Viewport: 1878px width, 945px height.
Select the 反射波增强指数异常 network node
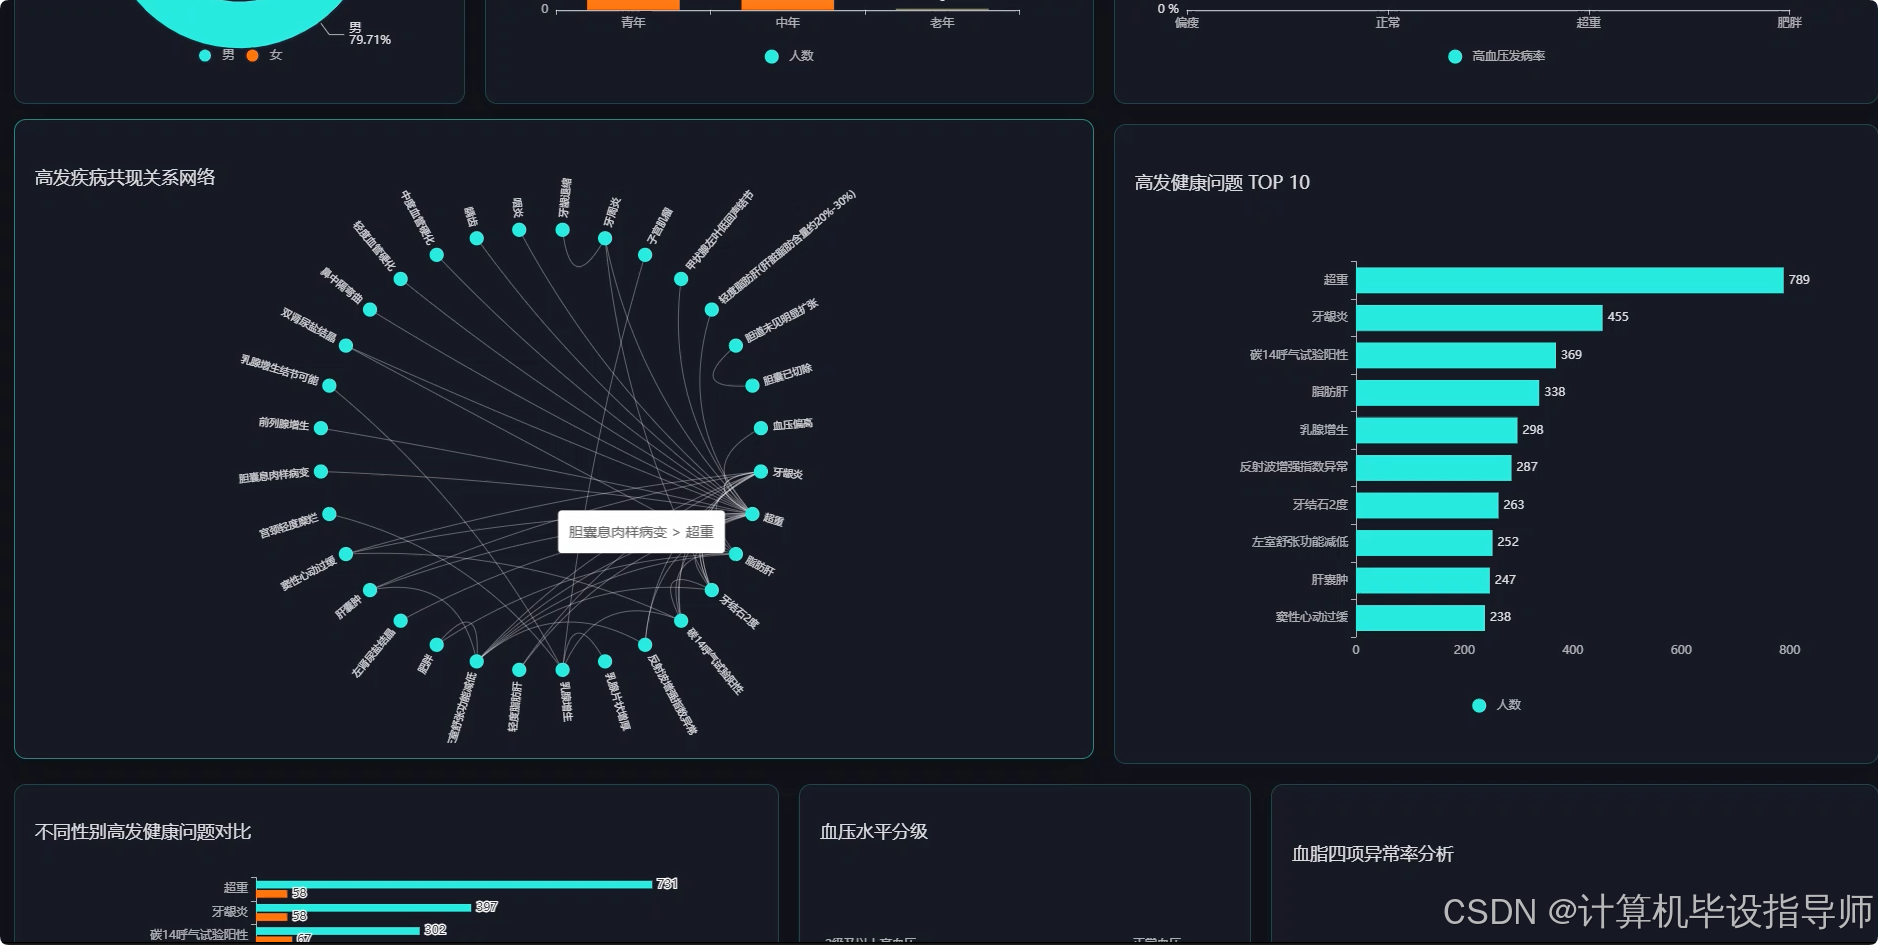click(x=645, y=645)
